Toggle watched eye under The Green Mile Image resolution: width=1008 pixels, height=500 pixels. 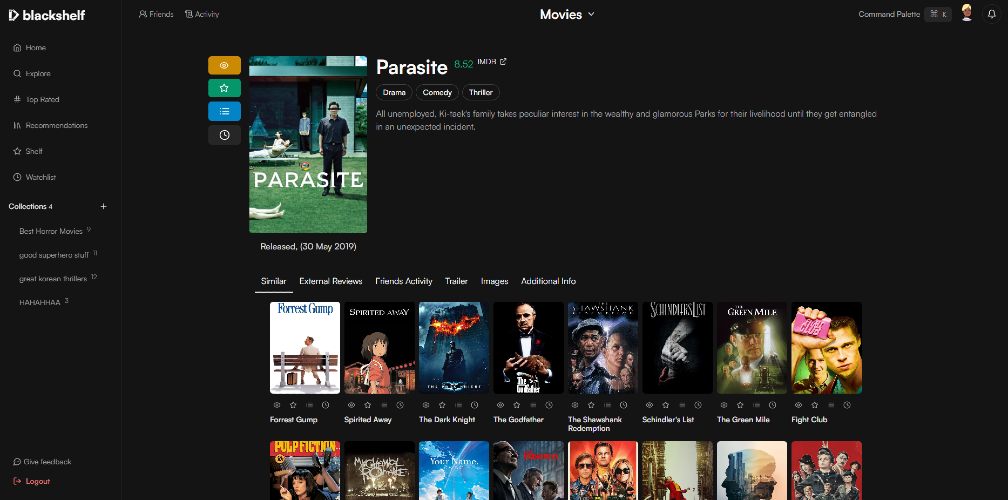(724, 405)
